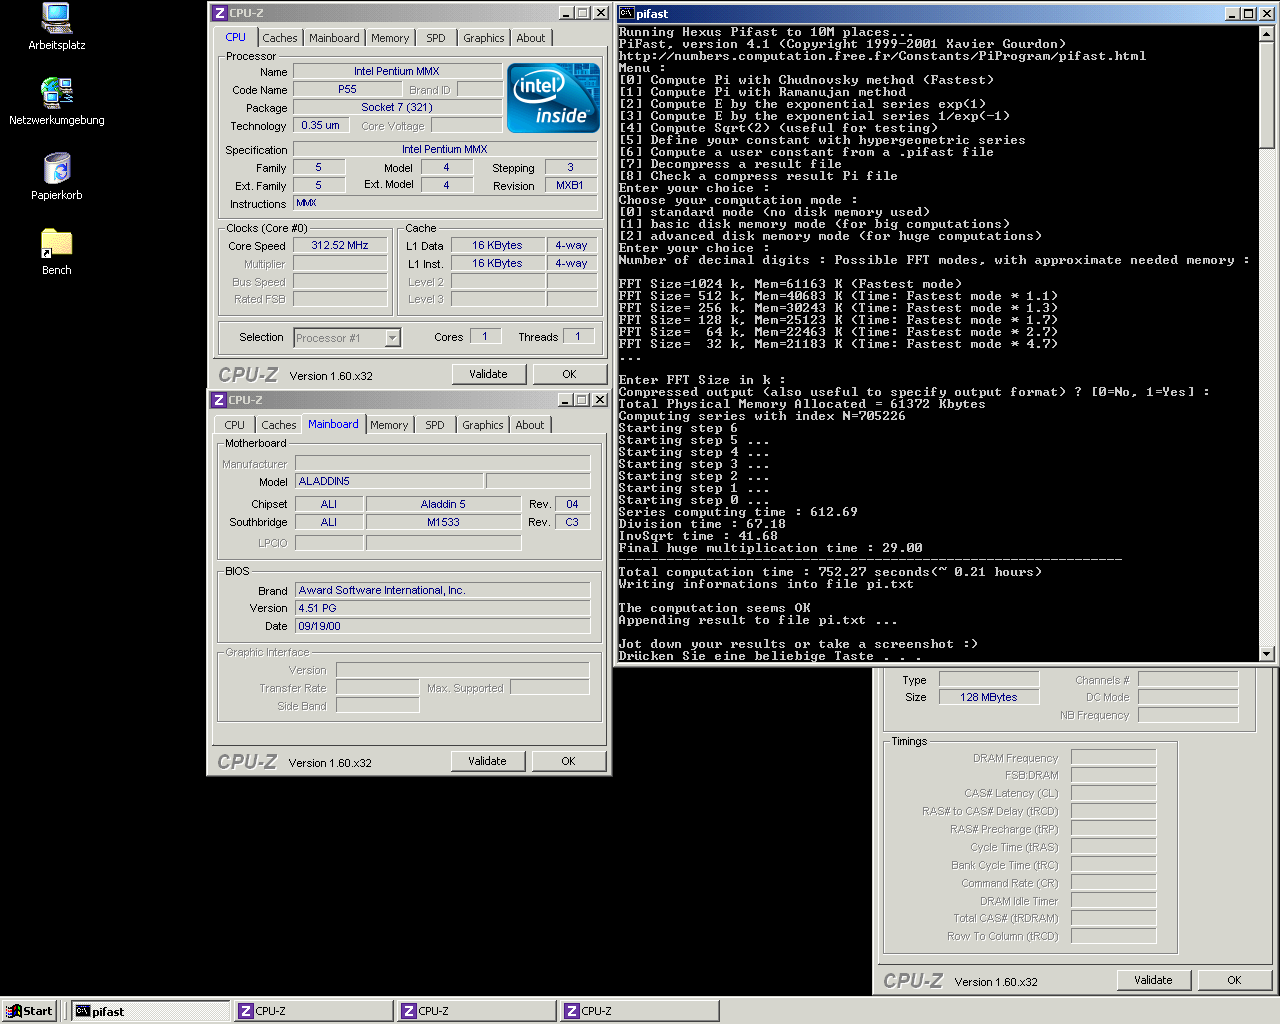Click the Intel inside logo
Viewport: 1280px width, 1024px height.
click(x=553, y=98)
